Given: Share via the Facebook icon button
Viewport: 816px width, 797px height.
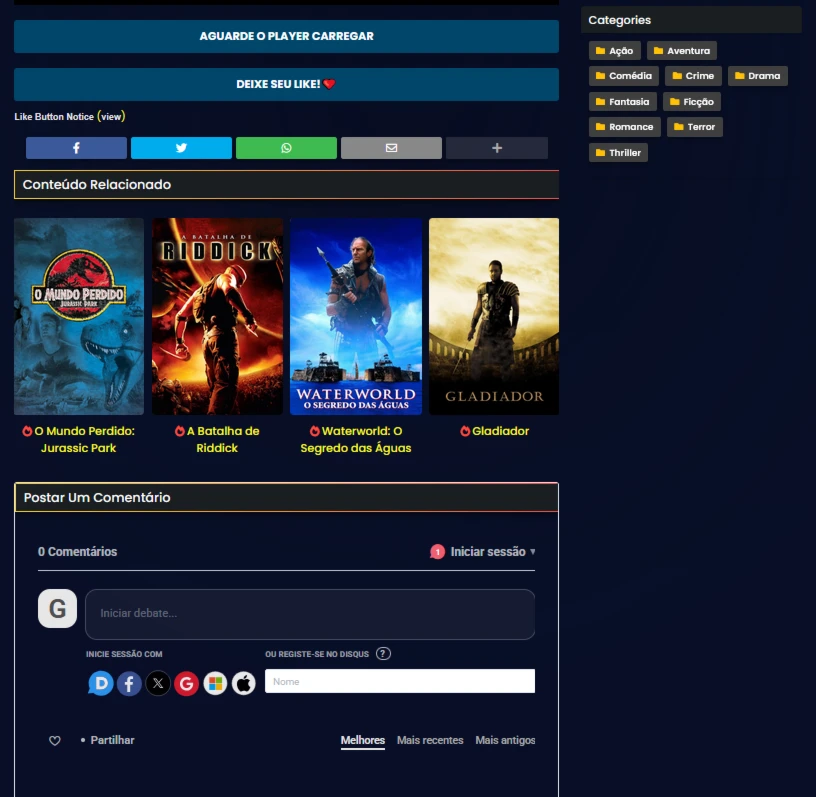Looking at the screenshot, I should coord(76,148).
